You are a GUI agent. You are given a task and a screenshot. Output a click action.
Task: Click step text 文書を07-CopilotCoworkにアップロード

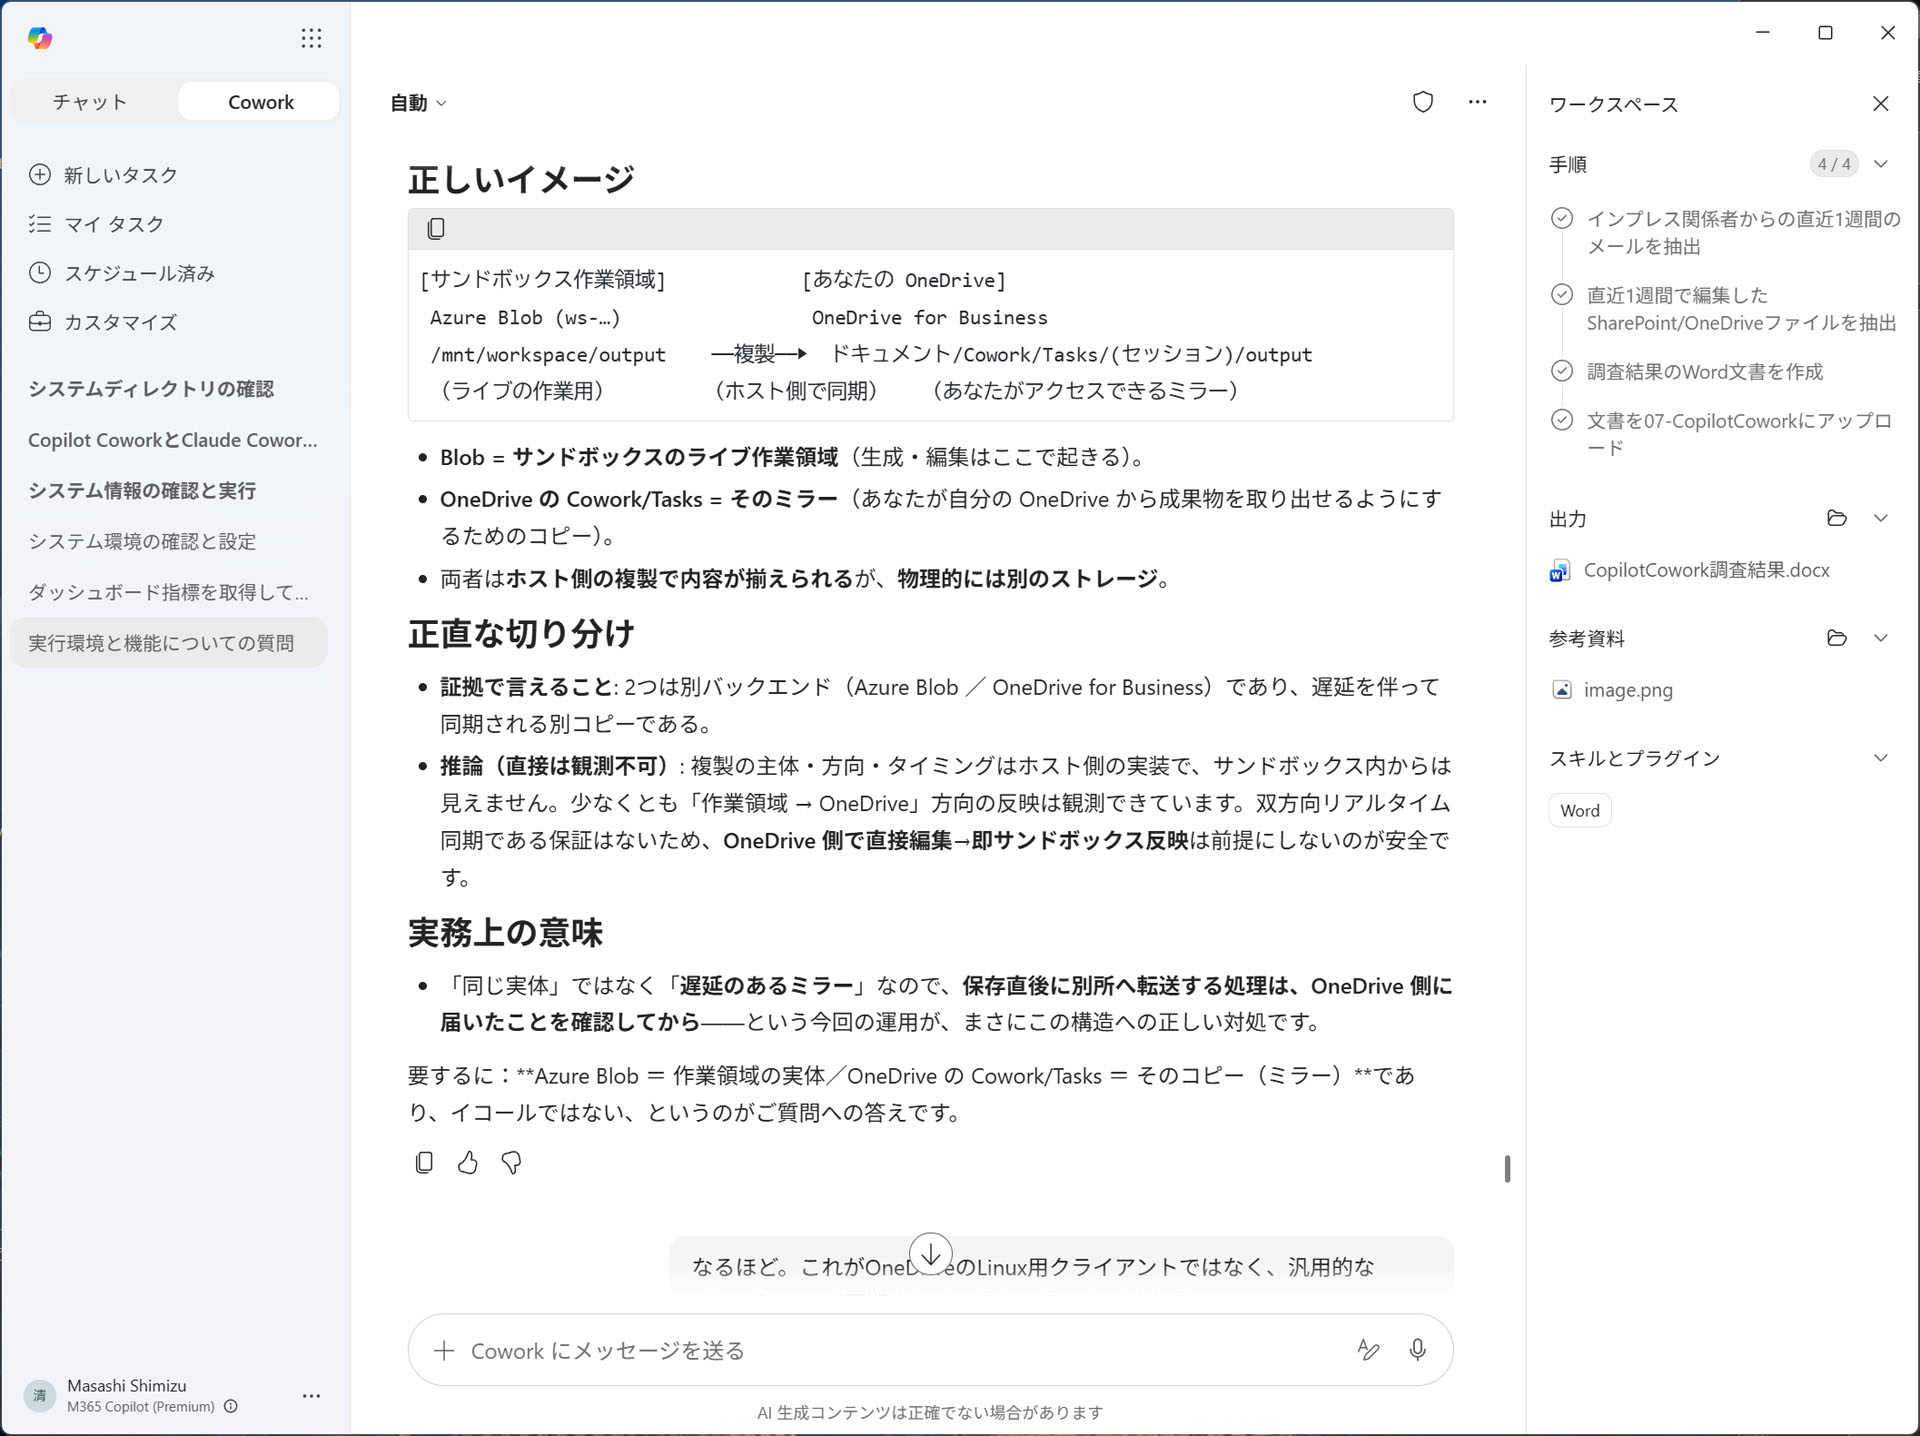coord(1738,434)
